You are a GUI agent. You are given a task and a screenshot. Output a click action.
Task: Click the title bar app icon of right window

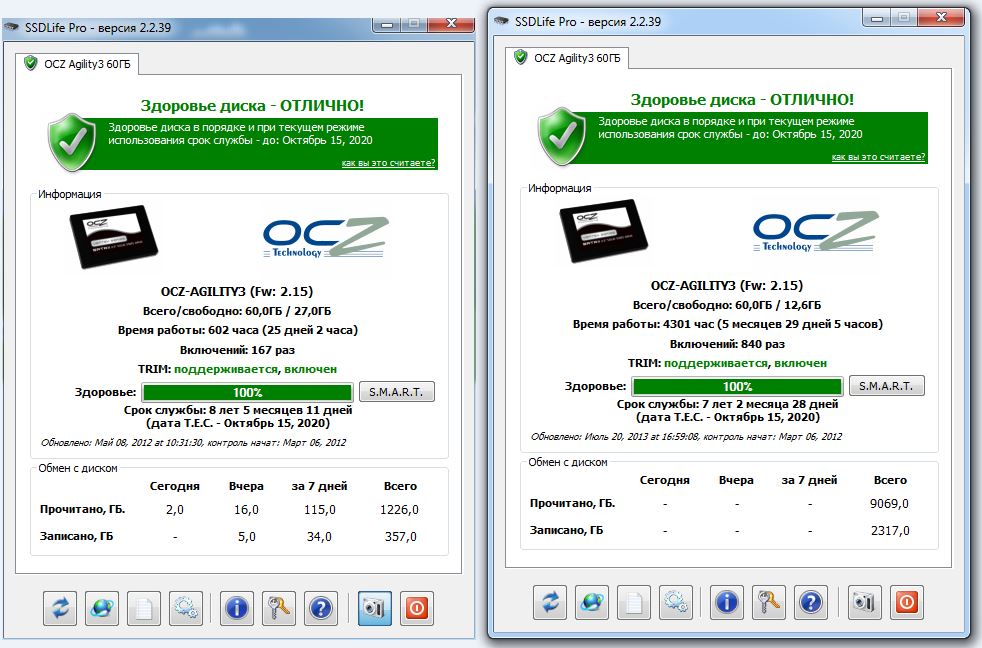(x=501, y=21)
